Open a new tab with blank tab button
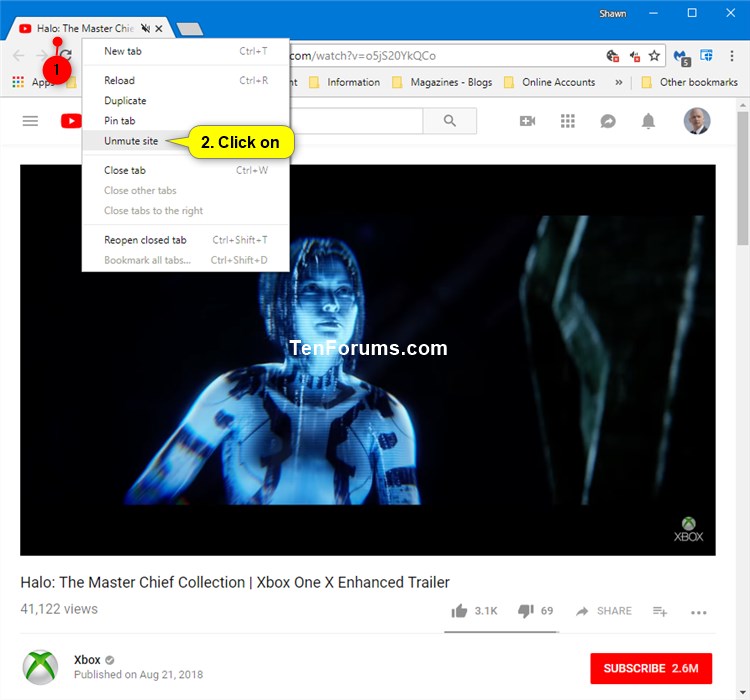Viewport: 750px width, 700px height. pyautogui.click(x=190, y=29)
